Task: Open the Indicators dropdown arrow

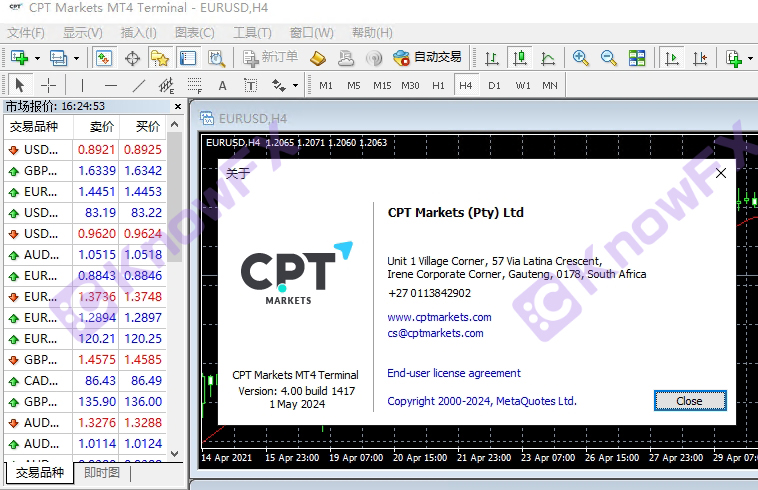Action: [750, 58]
